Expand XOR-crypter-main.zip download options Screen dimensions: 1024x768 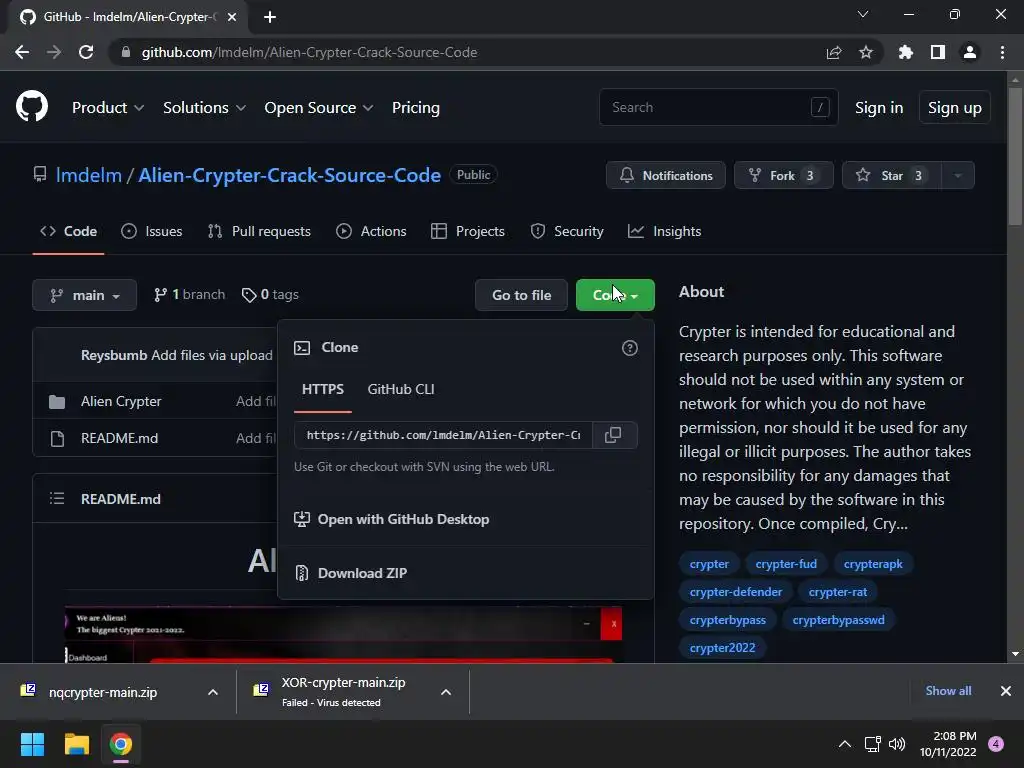coord(446,692)
